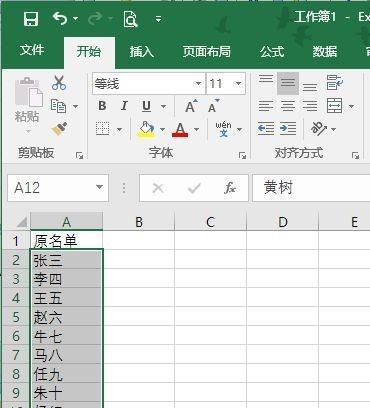The width and height of the screenshot is (370, 408).
Task: Decrease the font size
Action: [213, 106]
